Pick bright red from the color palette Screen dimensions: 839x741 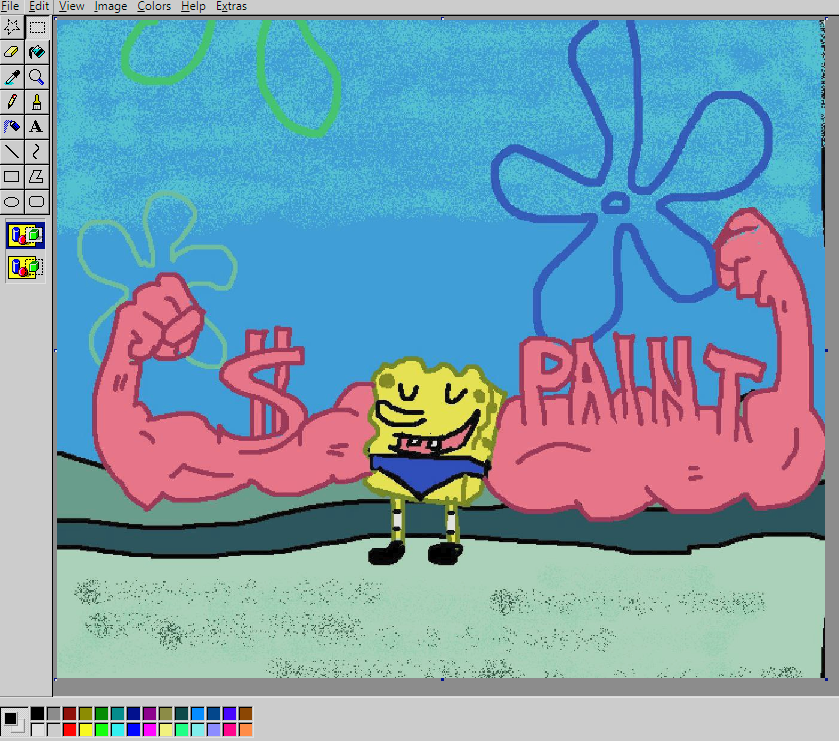point(70,729)
